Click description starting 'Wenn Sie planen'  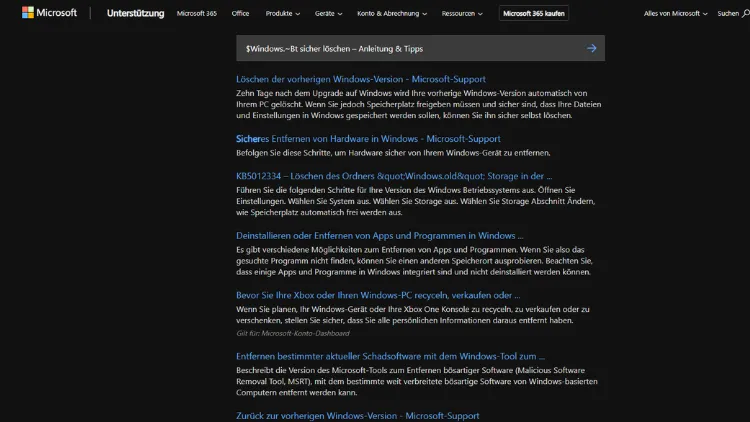click(x=413, y=315)
